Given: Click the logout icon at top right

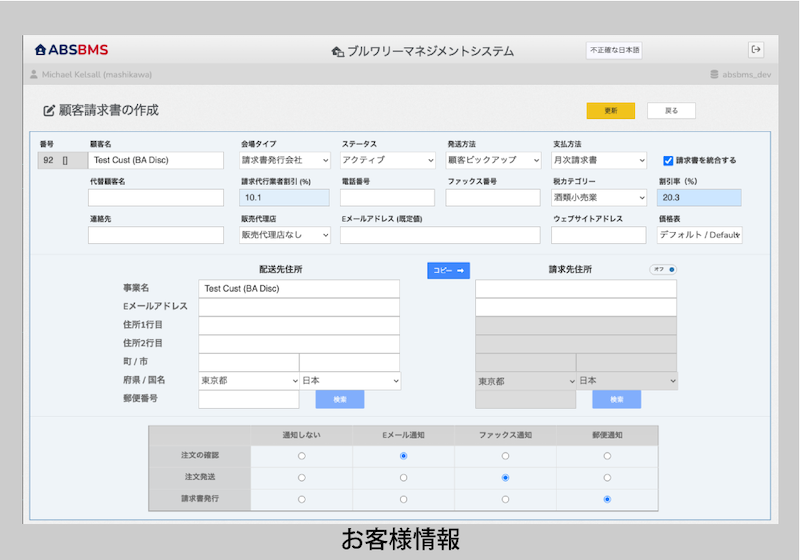Looking at the screenshot, I should pyautogui.click(x=756, y=49).
